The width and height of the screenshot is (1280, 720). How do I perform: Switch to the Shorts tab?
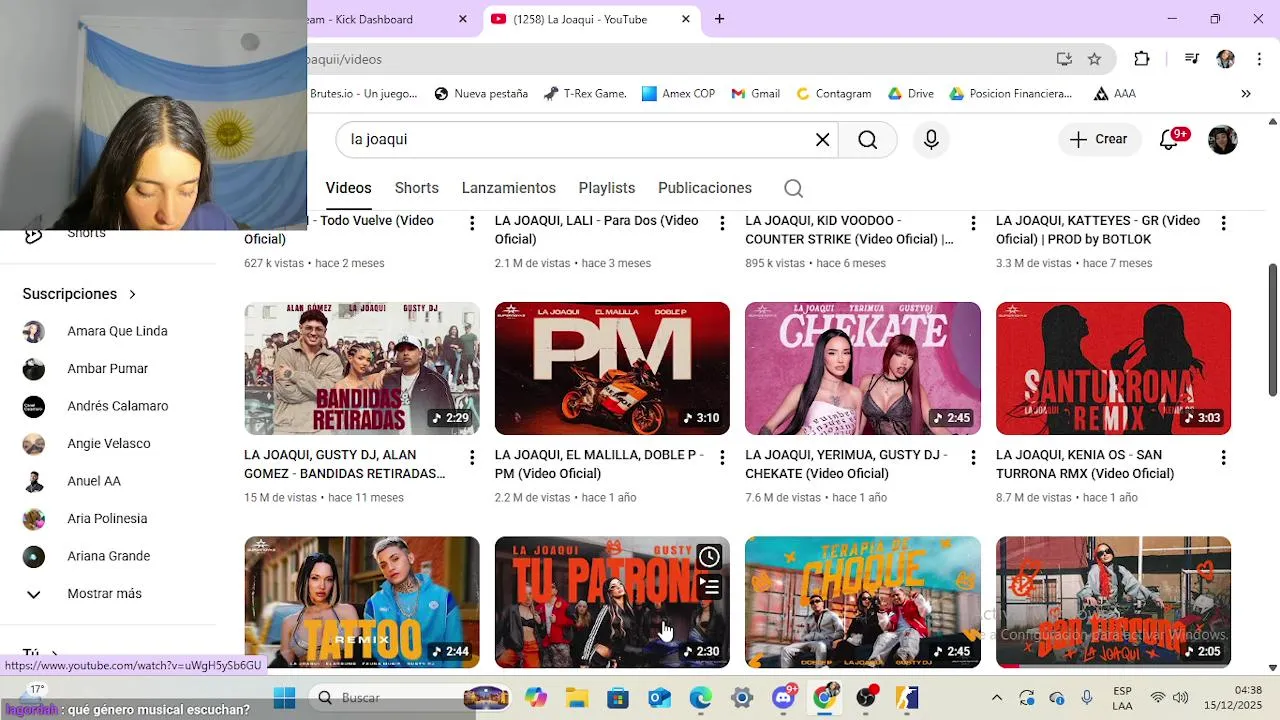point(417,188)
